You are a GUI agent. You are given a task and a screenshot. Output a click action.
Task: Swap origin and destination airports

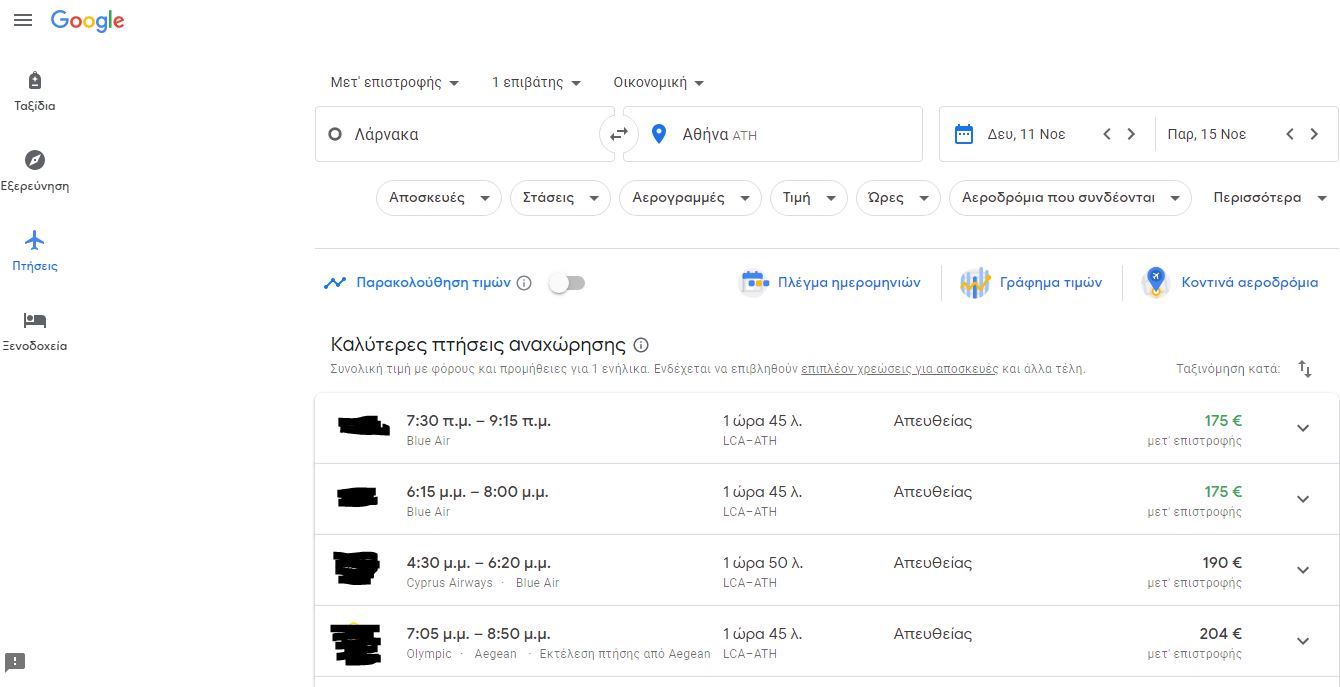point(619,134)
